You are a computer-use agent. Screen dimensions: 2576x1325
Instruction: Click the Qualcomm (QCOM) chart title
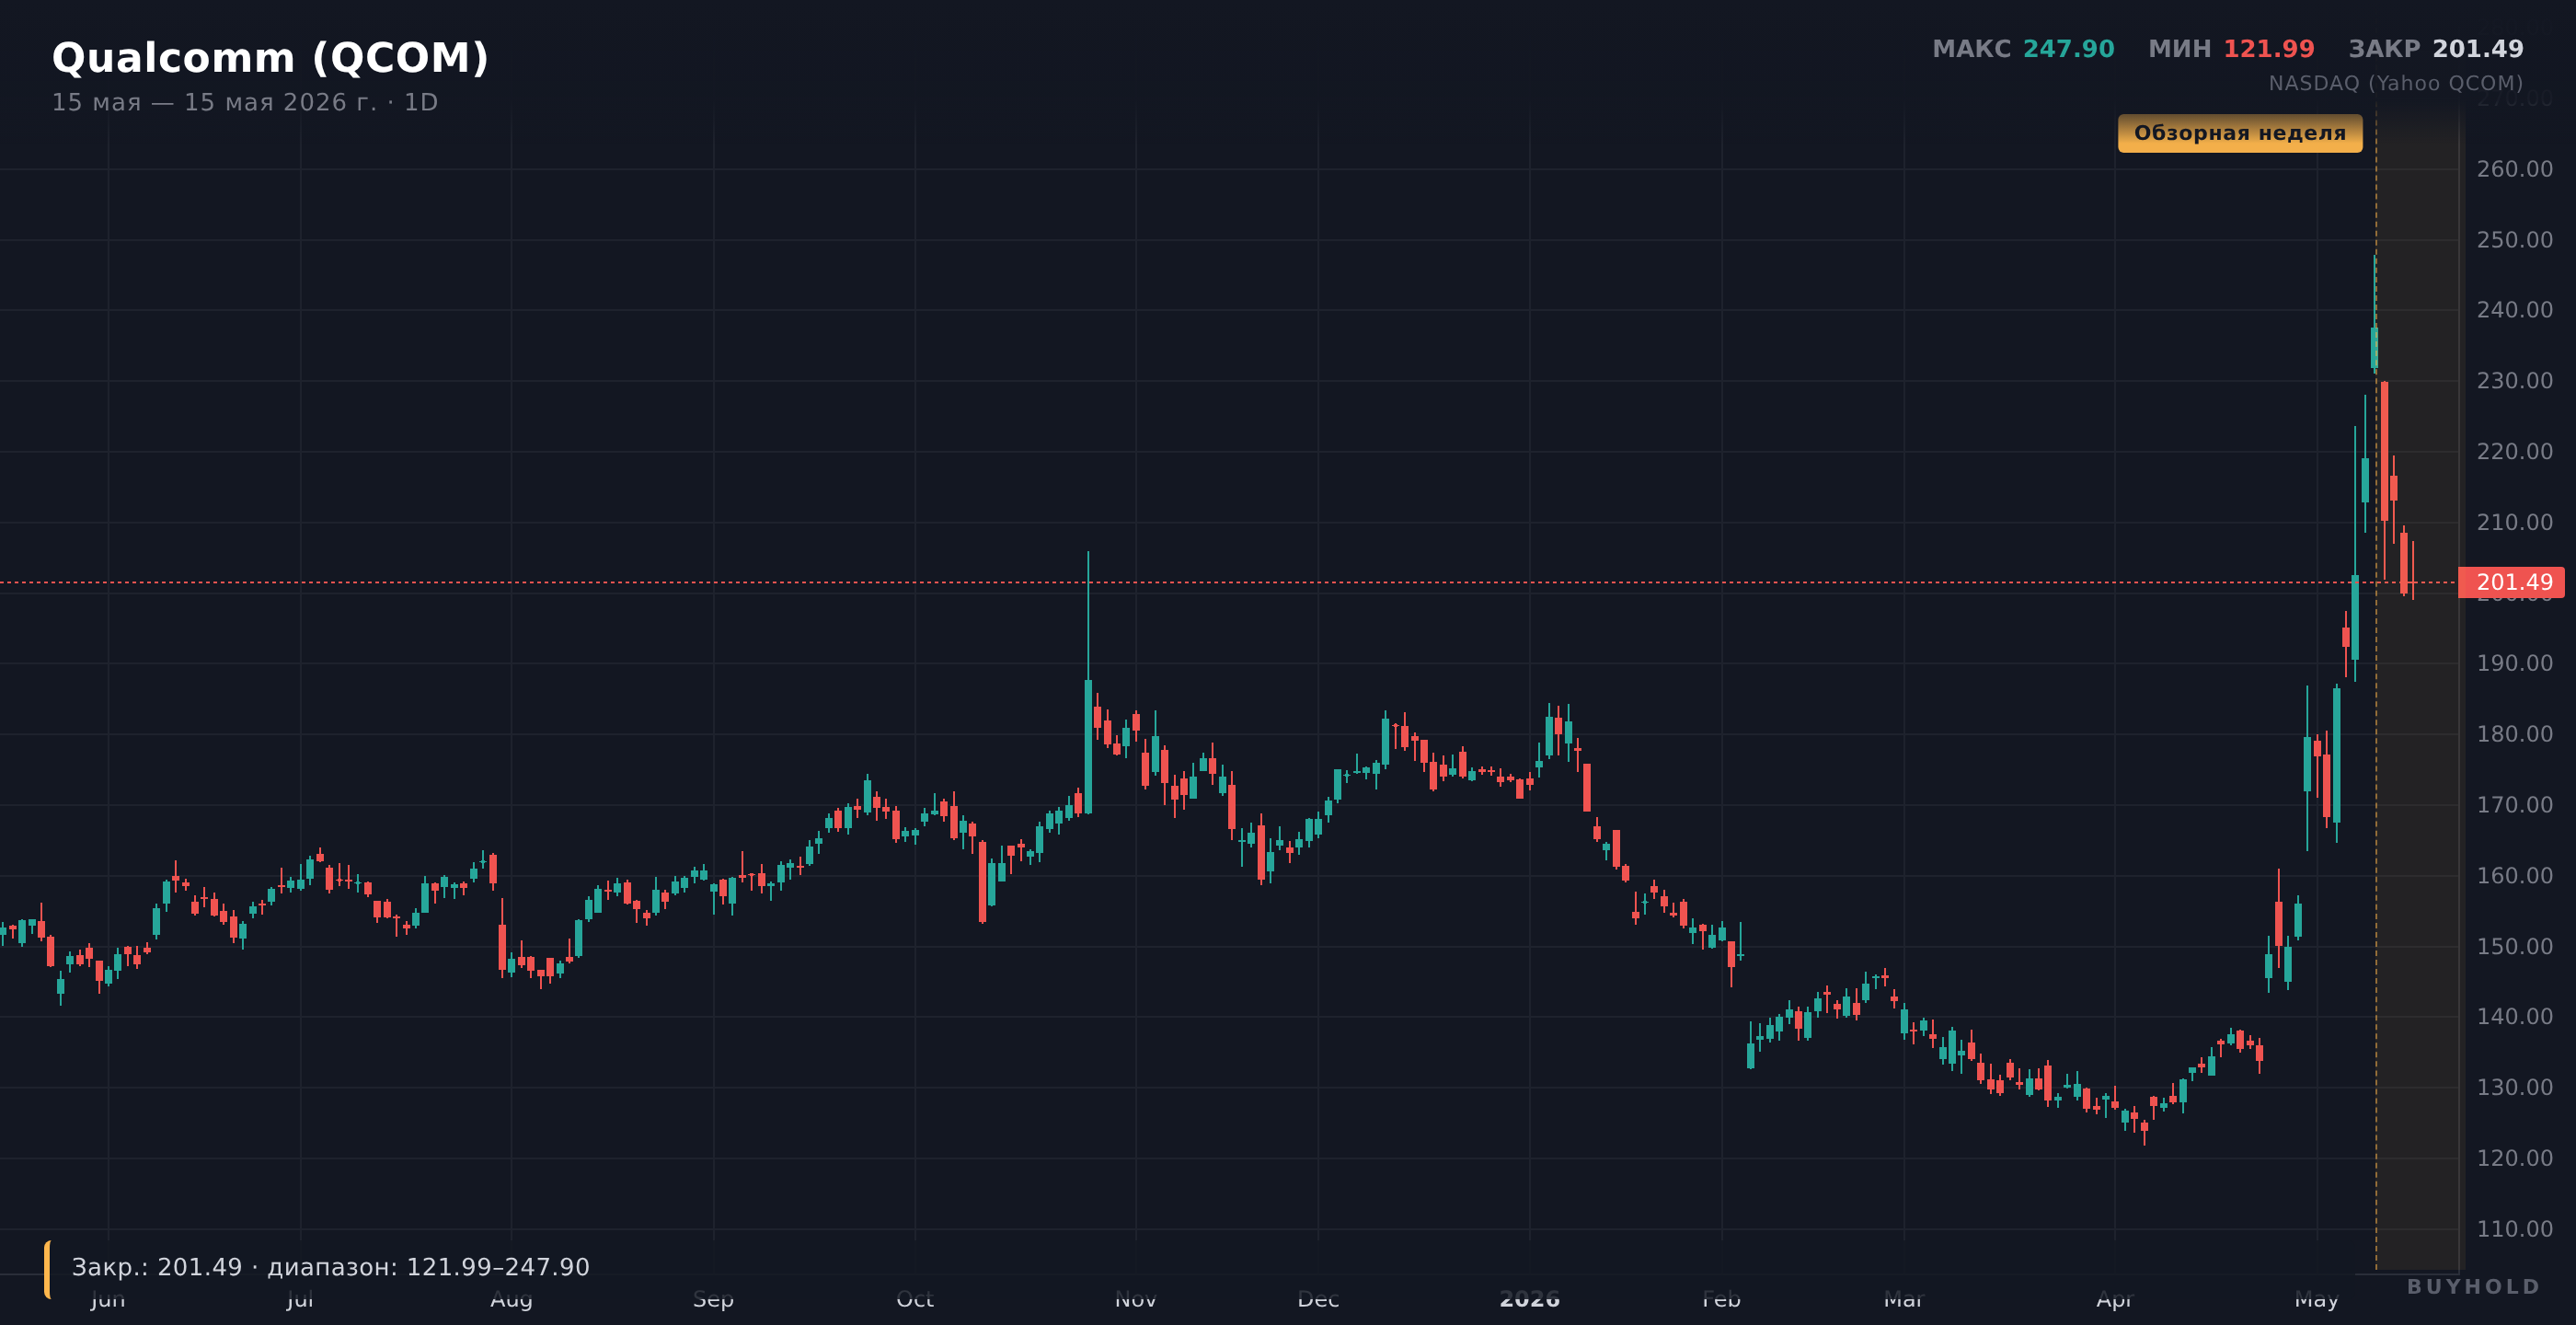(270, 58)
